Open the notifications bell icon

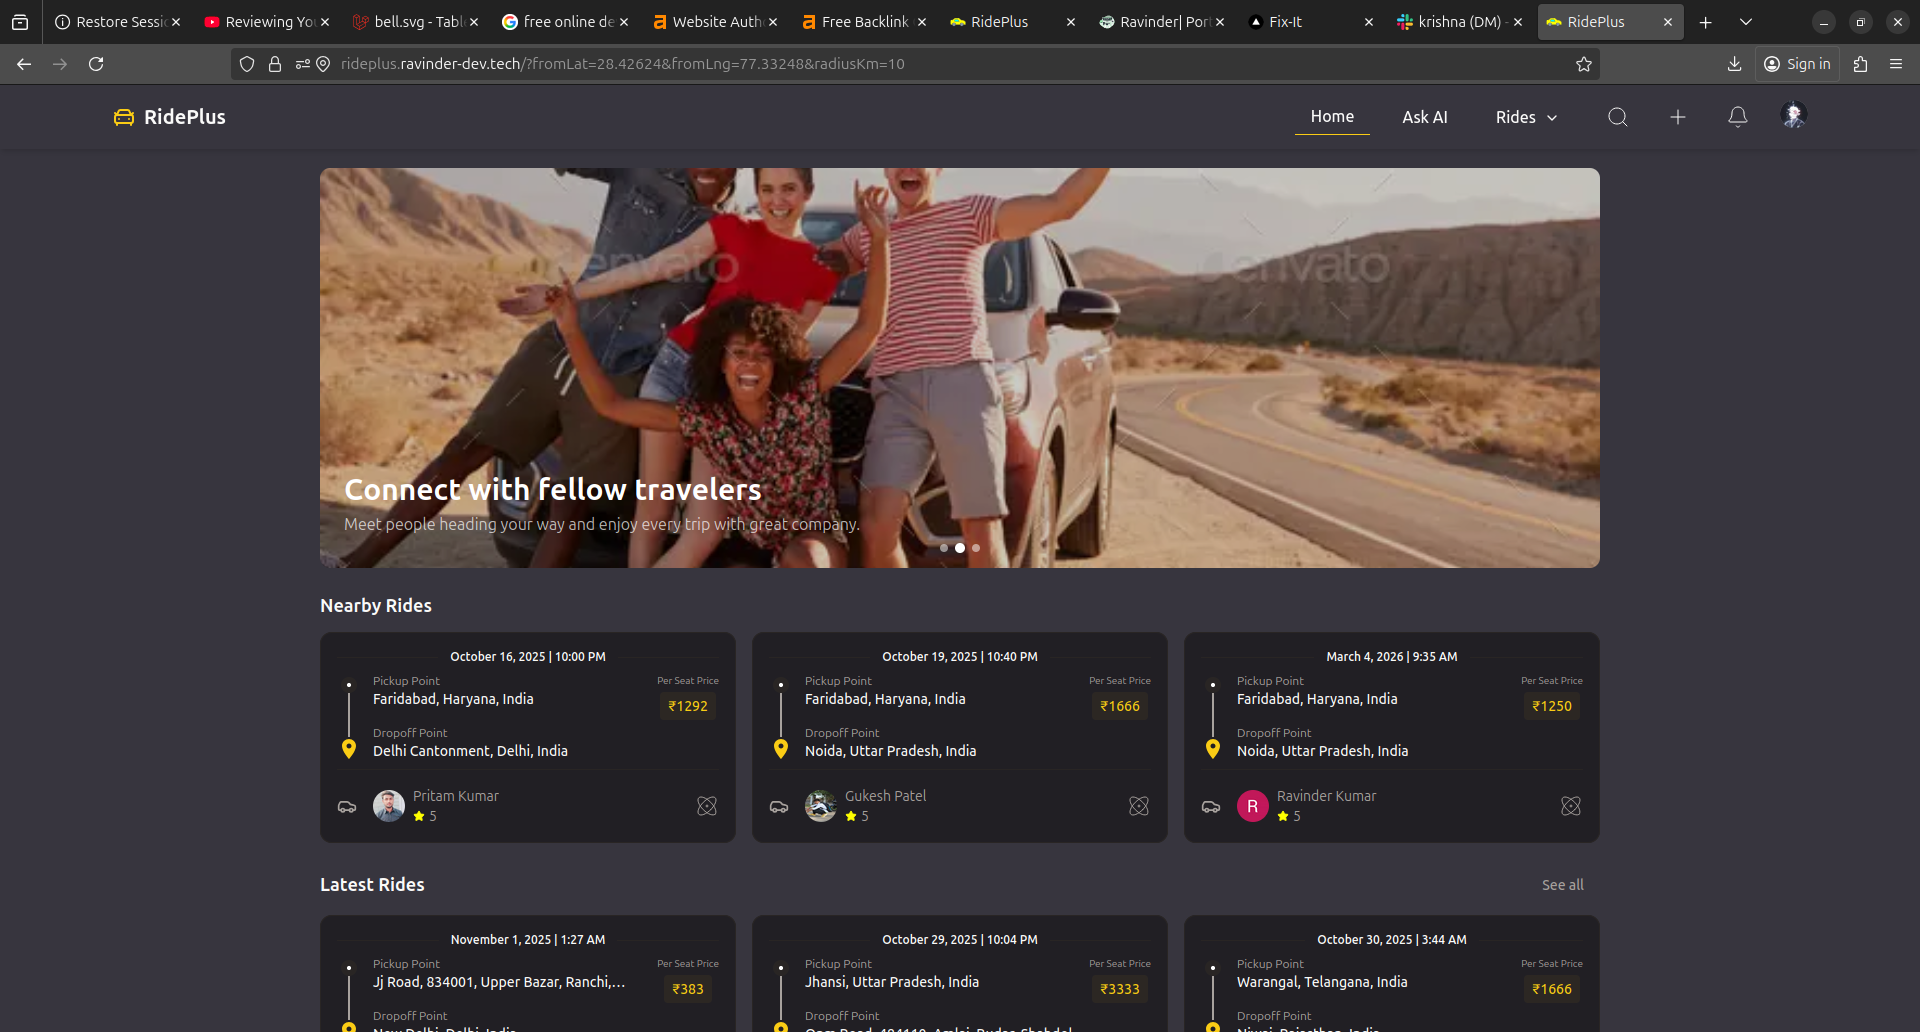click(x=1737, y=117)
